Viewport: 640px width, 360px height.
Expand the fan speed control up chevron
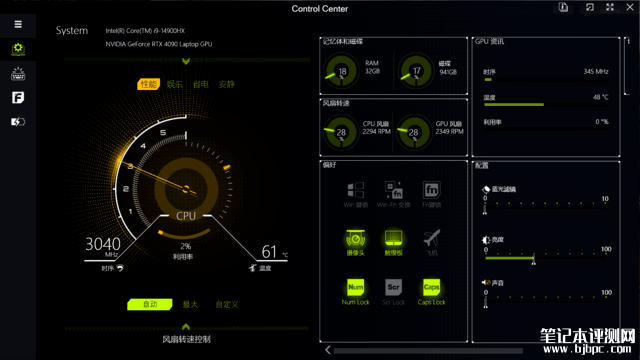[x=186, y=327]
